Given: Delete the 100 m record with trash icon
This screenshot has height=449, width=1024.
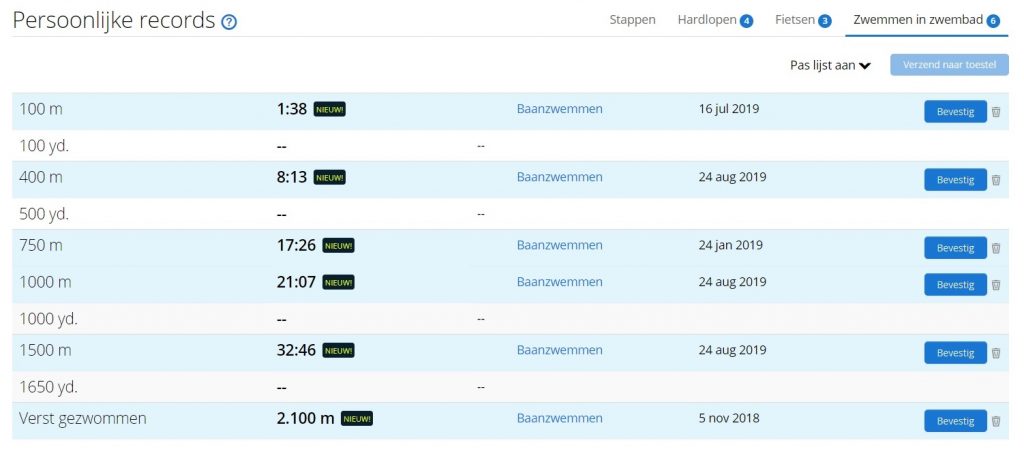Looking at the screenshot, I should click(996, 112).
